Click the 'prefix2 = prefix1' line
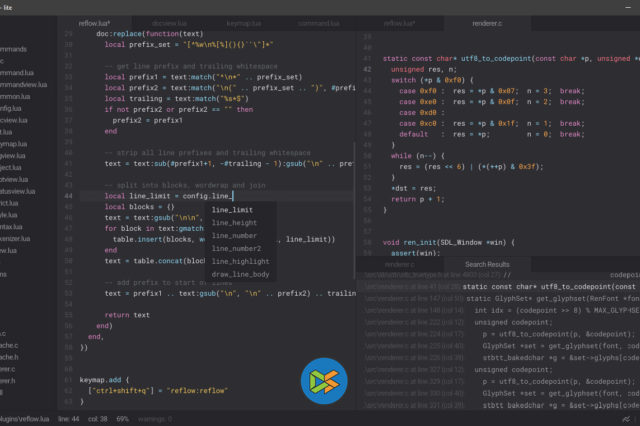The width and height of the screenshot is (640, 426). tap(148, 120)
